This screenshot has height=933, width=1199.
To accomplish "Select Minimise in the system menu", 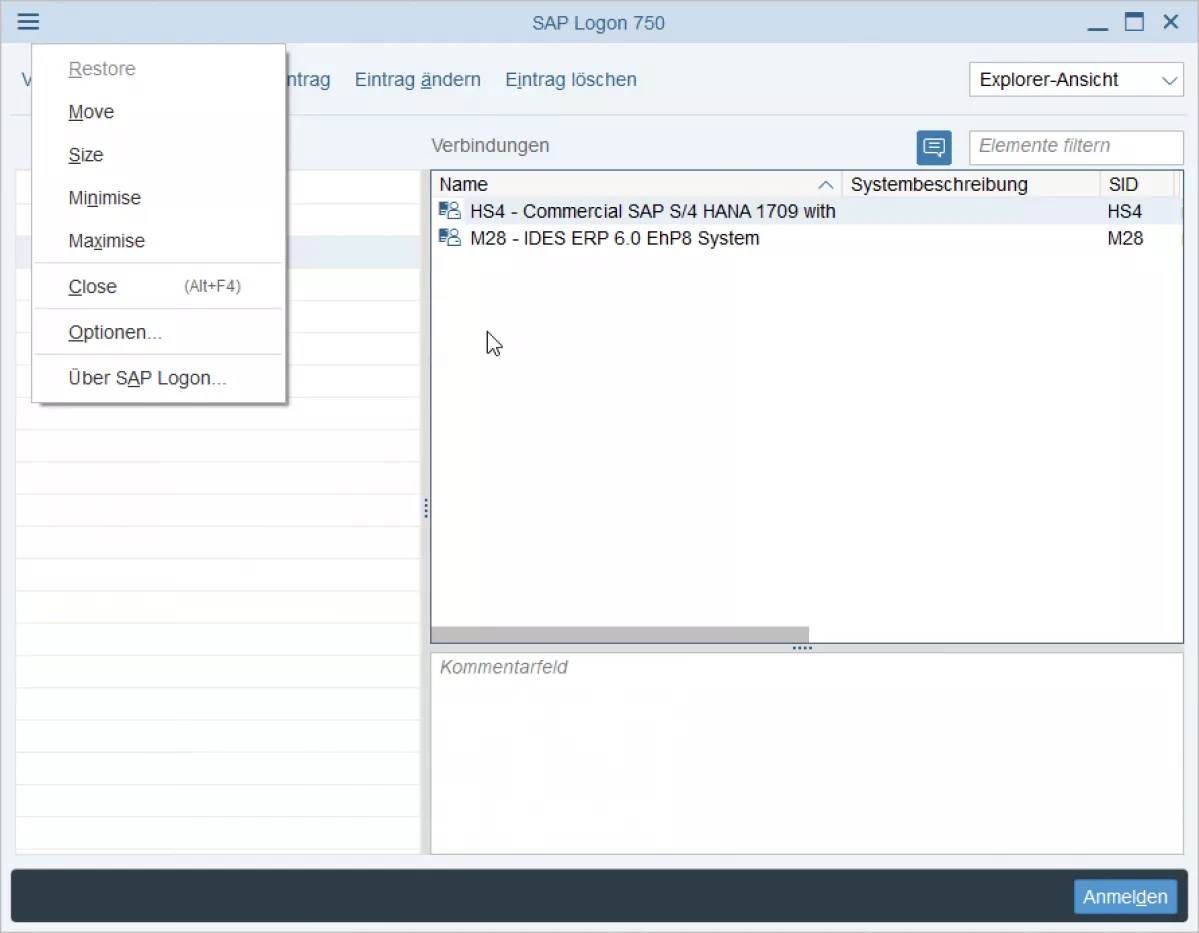I will pyautogui.click(x=158, y=198).
